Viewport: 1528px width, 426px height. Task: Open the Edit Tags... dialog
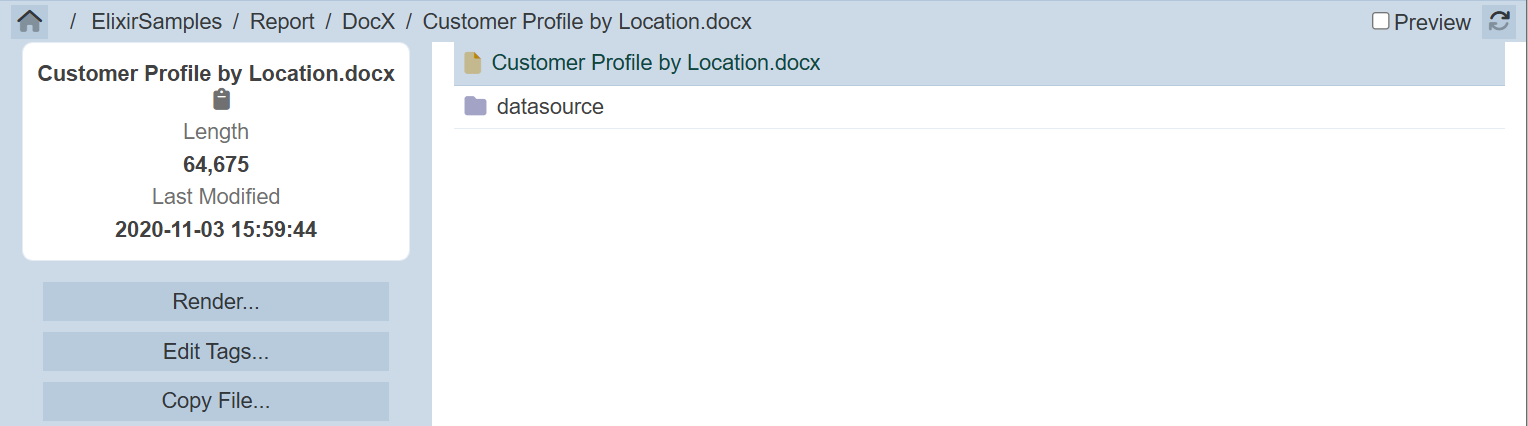(216, 352)
